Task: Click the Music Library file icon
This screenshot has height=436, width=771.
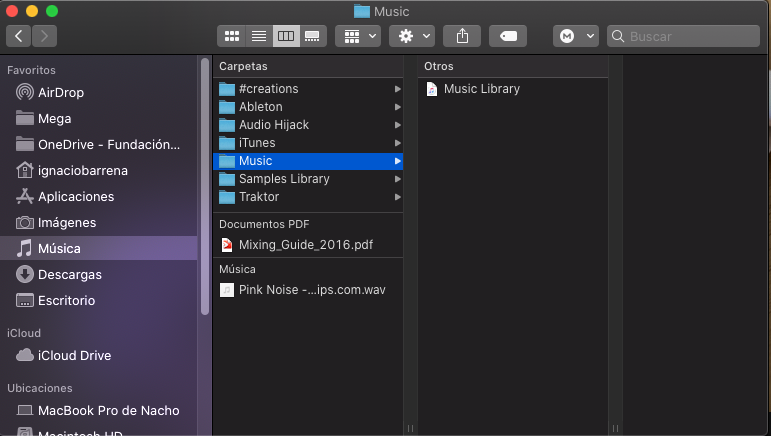Action: 431,89
